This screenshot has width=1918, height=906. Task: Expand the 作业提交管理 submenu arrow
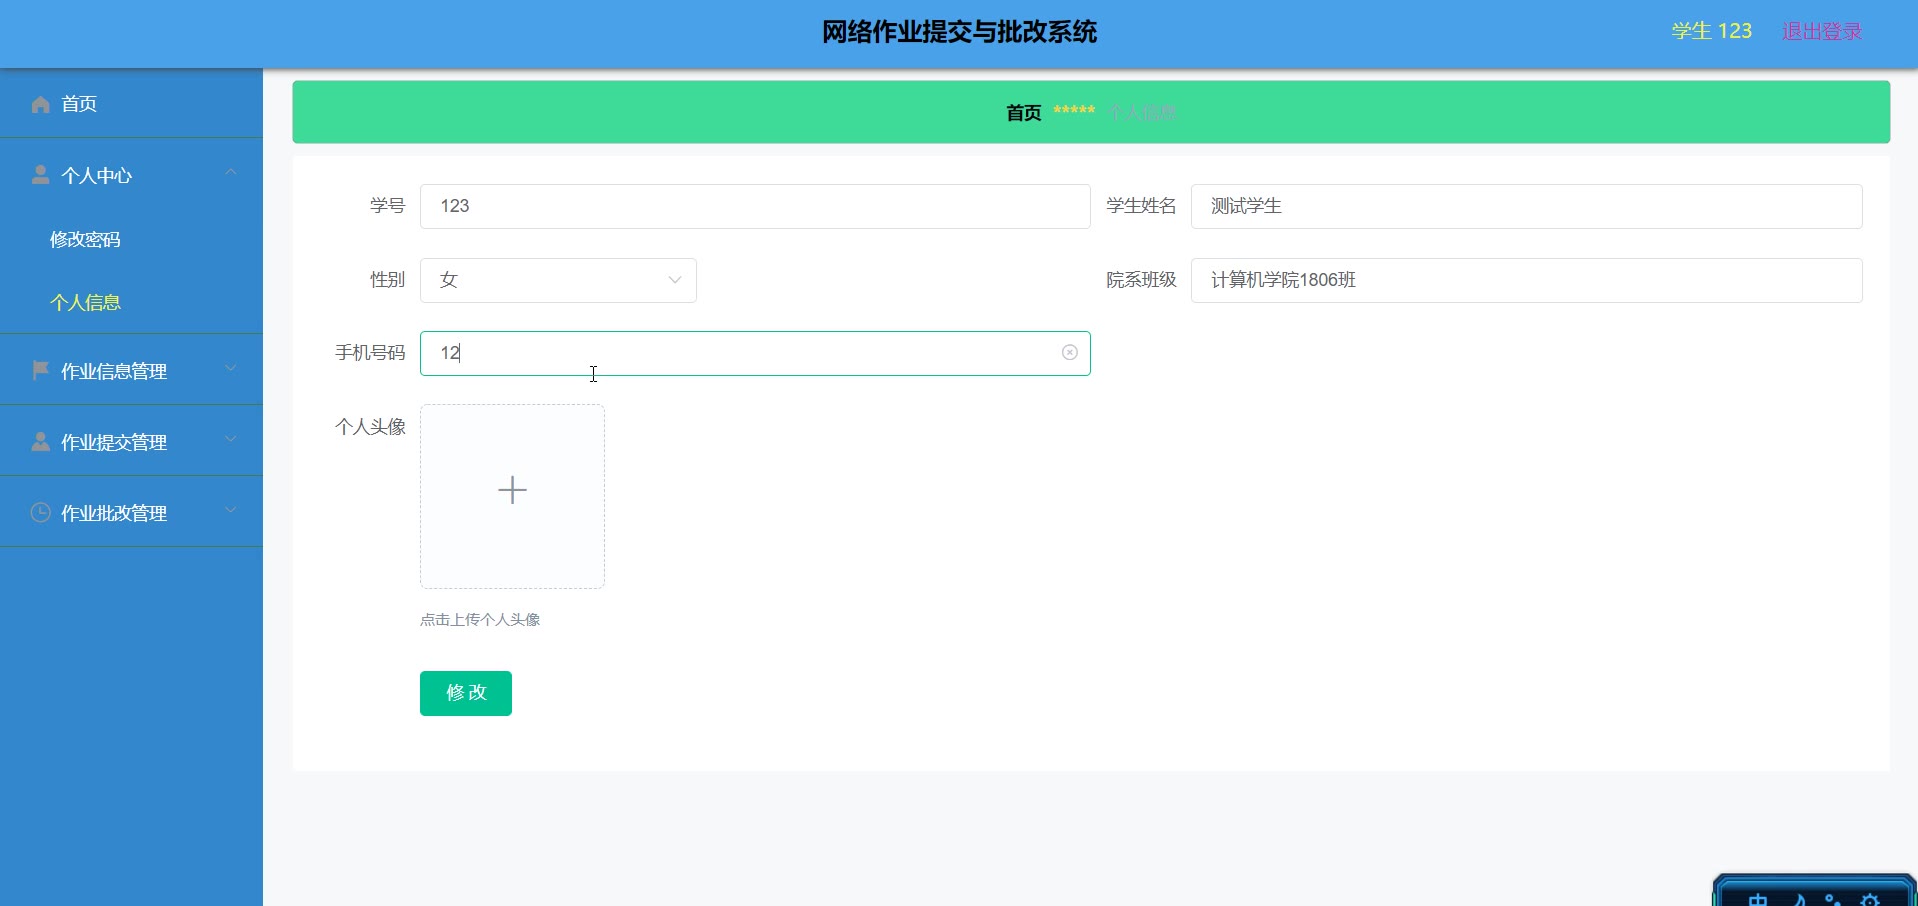pyautogui.click(x=231, y=440)
